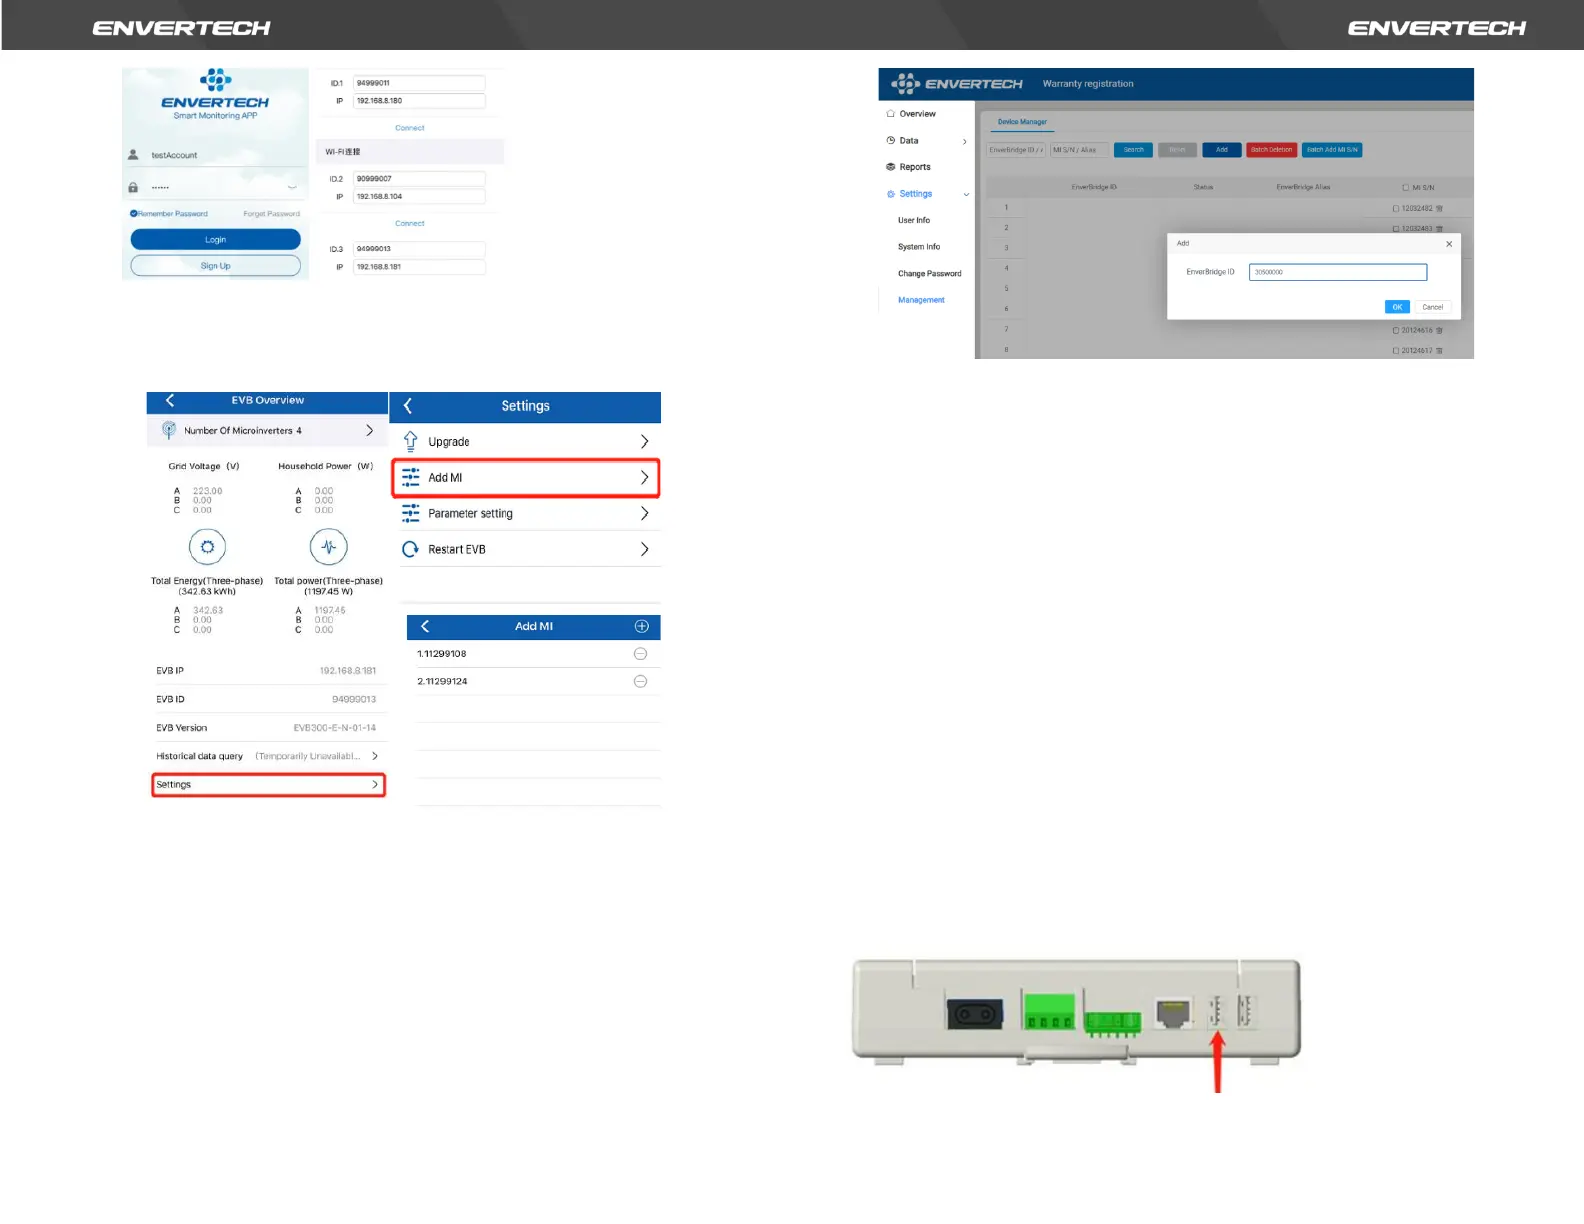This screenshot has width=1584, height=1224.
Task: Check the box for MI 20124617
Action: point(1396,351)
